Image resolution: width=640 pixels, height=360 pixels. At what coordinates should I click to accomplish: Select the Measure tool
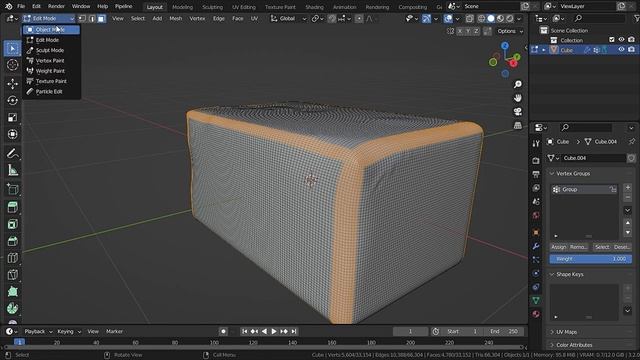point(12,170)
